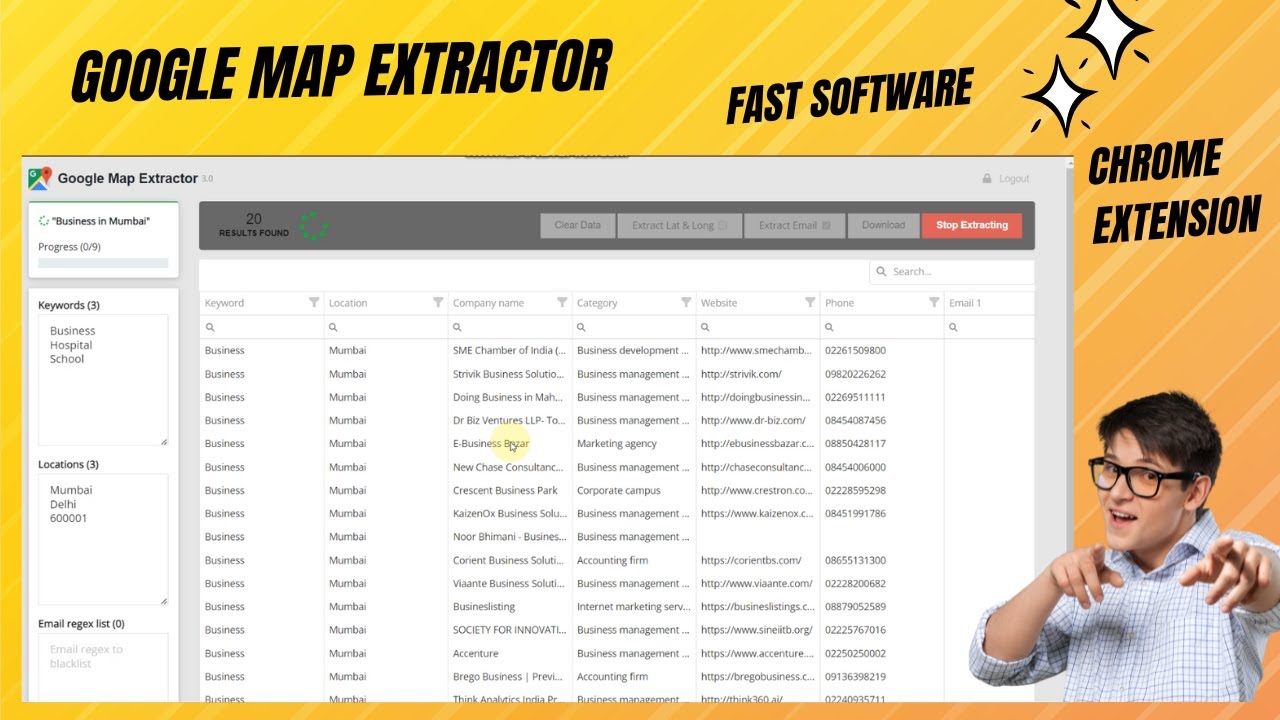Select the Accenture company cell
The height and width of the screenshot is (720, 1280).
[510, 654]
